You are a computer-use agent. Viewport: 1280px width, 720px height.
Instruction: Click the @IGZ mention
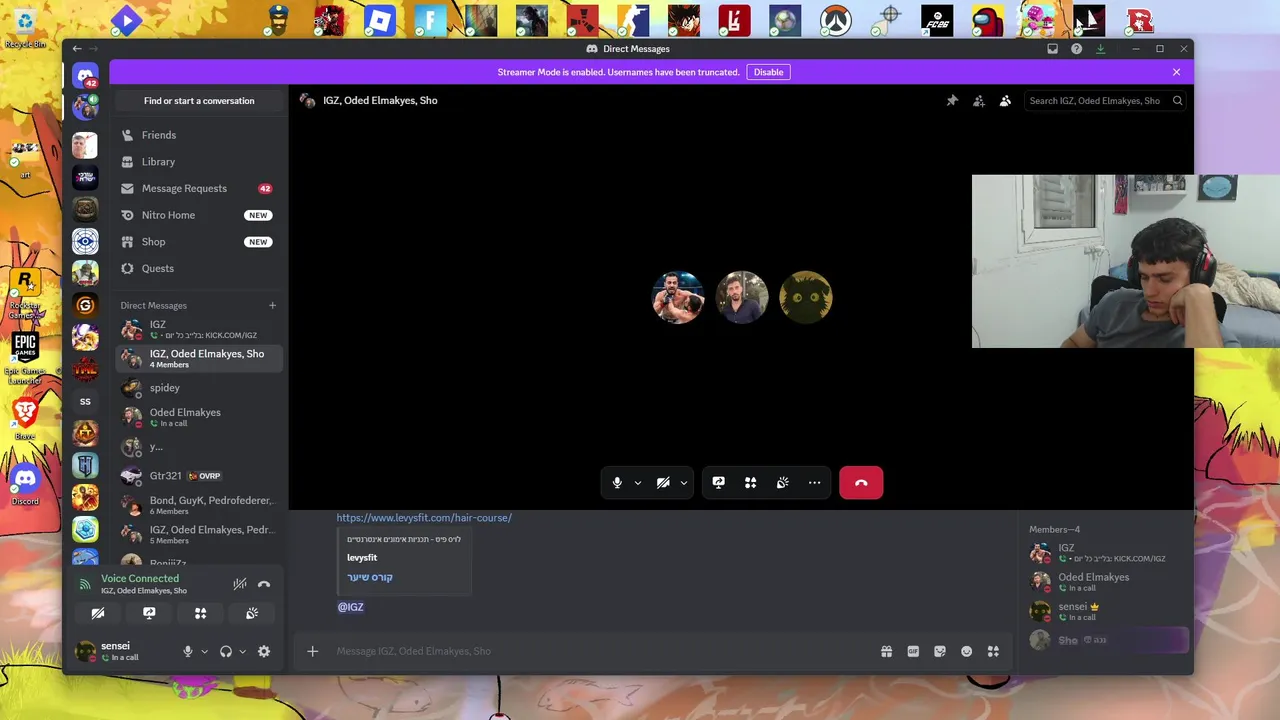tap(351, 607)
